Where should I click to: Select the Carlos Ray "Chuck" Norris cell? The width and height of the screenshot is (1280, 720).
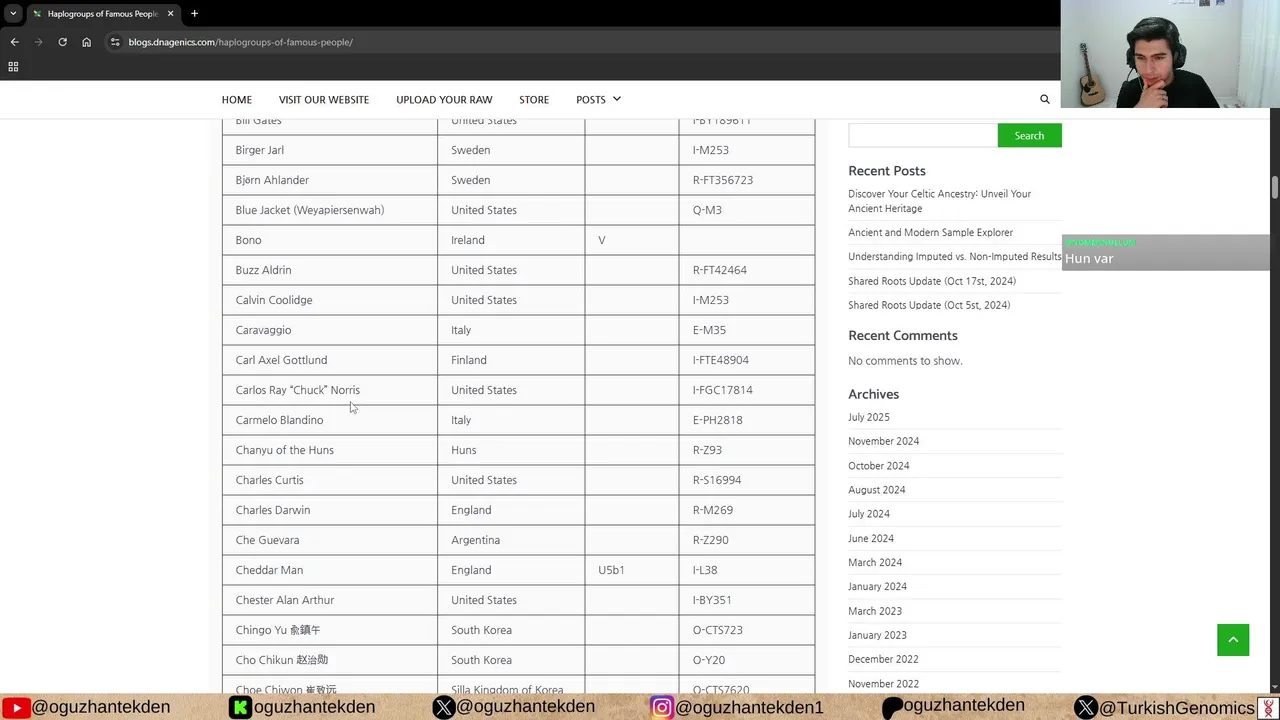tap(330, 390)
